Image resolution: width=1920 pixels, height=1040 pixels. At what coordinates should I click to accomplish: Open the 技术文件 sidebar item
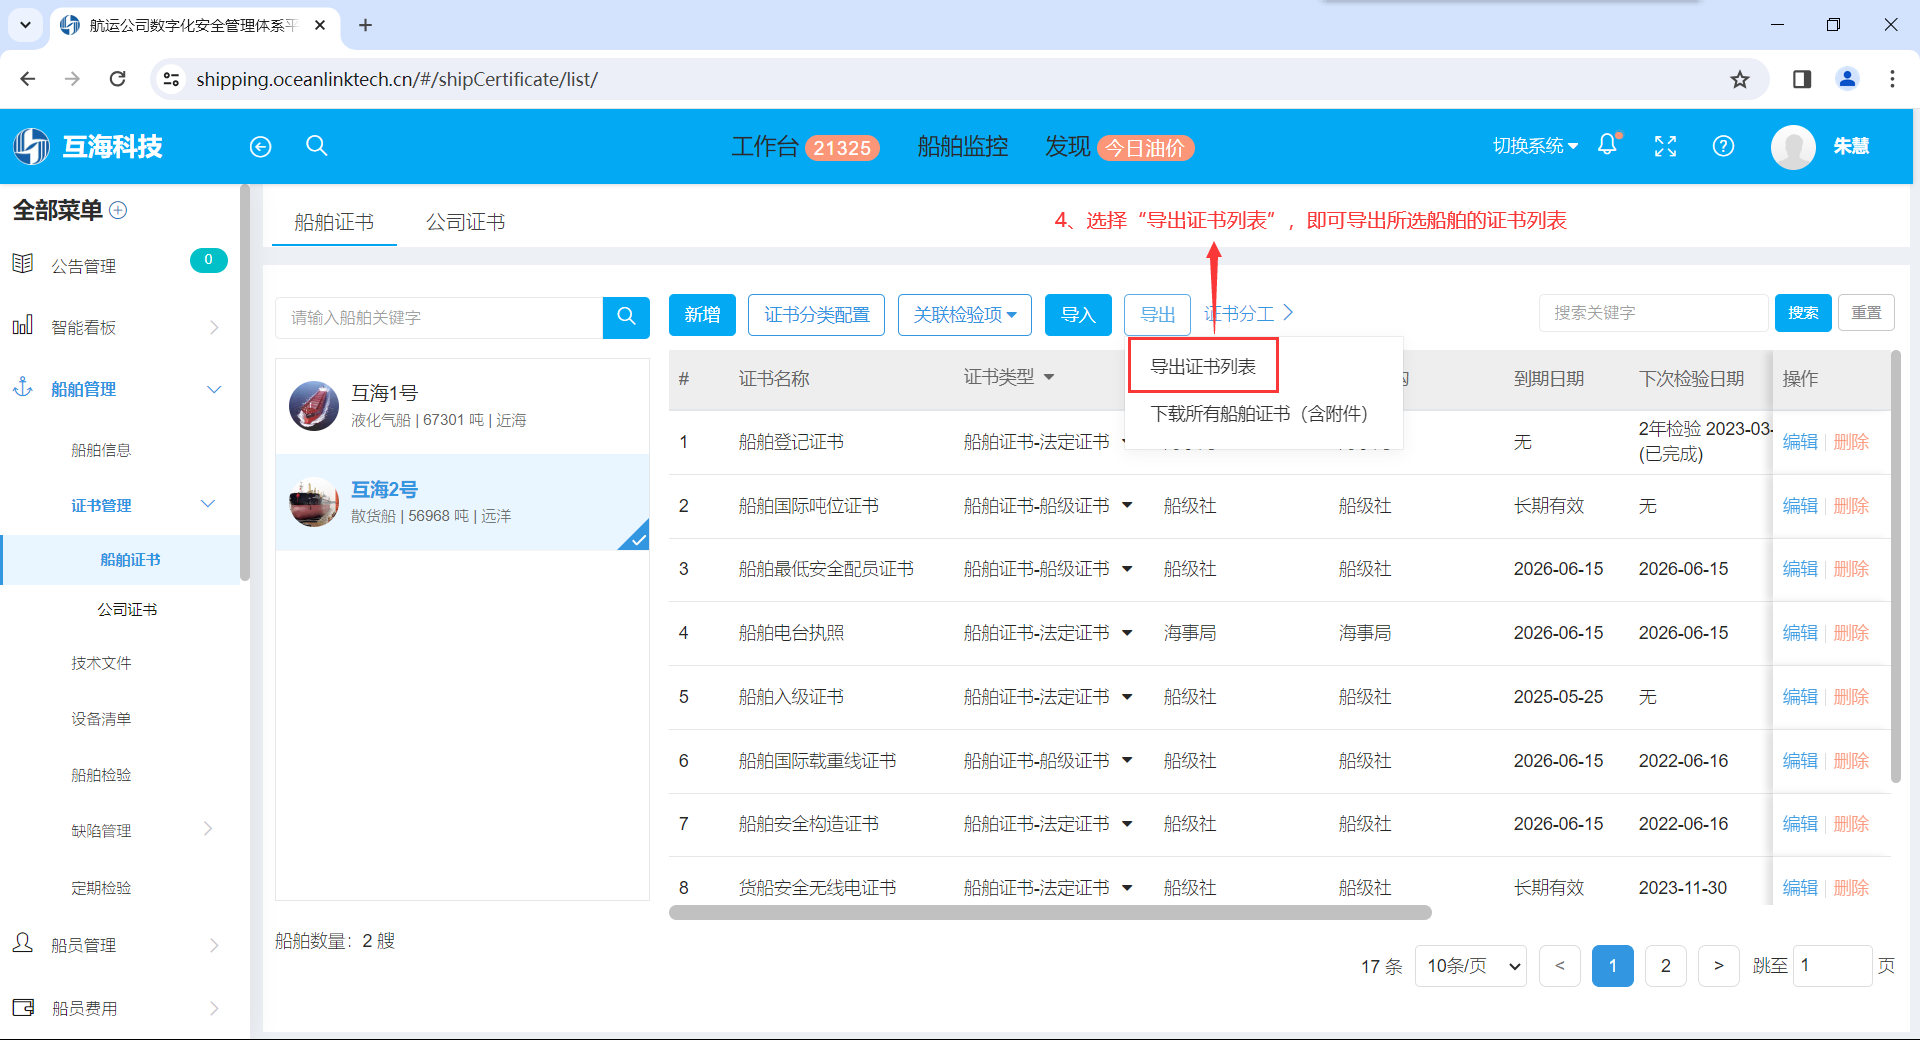(x=101, y=663)
